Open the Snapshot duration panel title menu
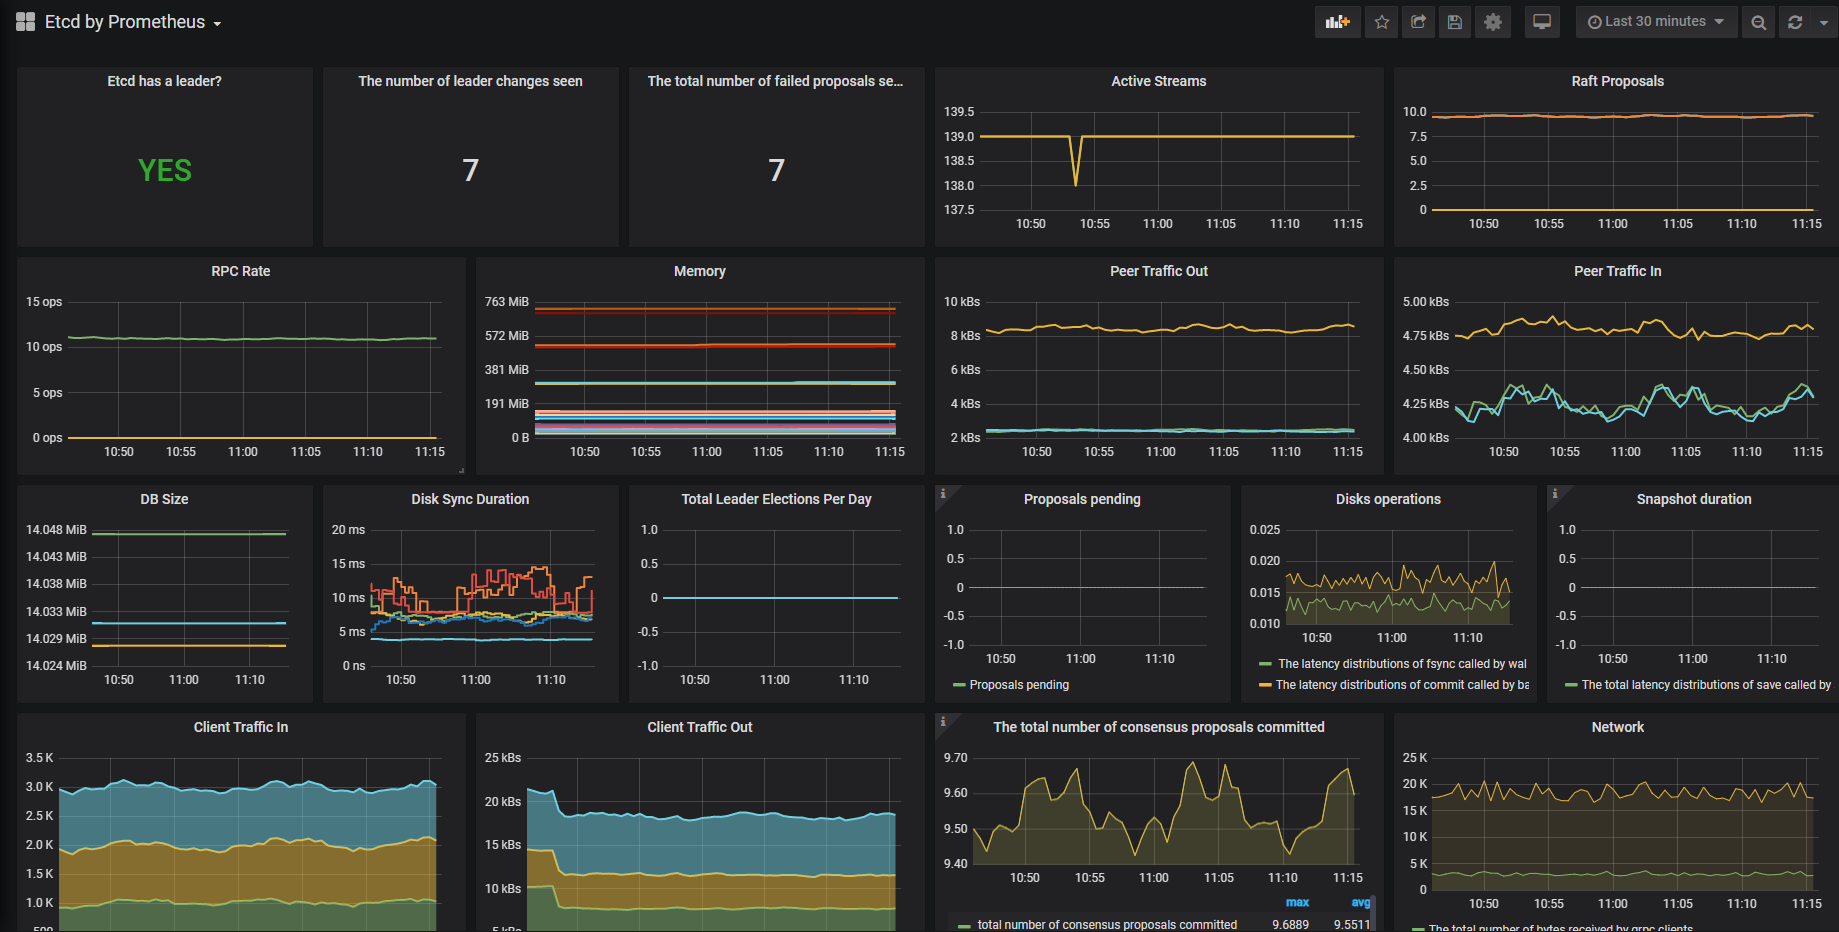Viewport: 1839px width, 932px height. (1693, 499)
